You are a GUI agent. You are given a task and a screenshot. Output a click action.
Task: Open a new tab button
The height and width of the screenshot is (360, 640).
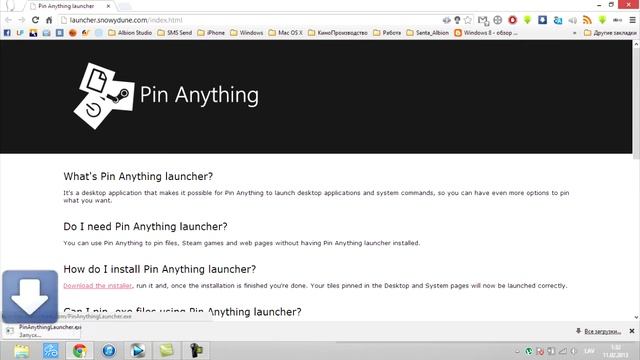pyautogui.click(x=124, y=7)
